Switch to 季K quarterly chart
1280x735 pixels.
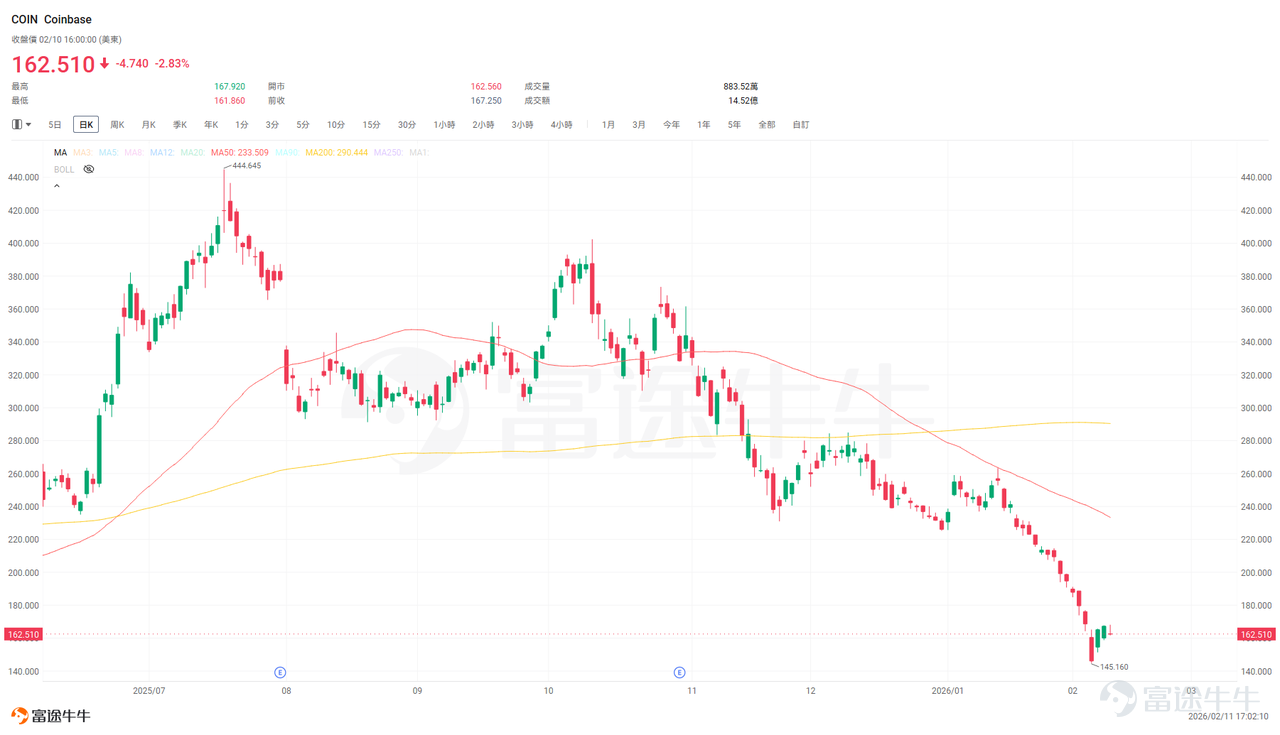[x=179, y=125]
